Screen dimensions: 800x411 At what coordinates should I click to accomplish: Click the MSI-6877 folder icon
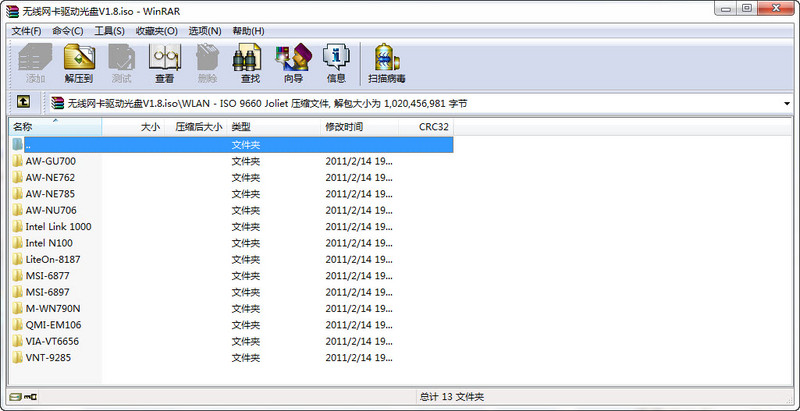click(18, 276)
